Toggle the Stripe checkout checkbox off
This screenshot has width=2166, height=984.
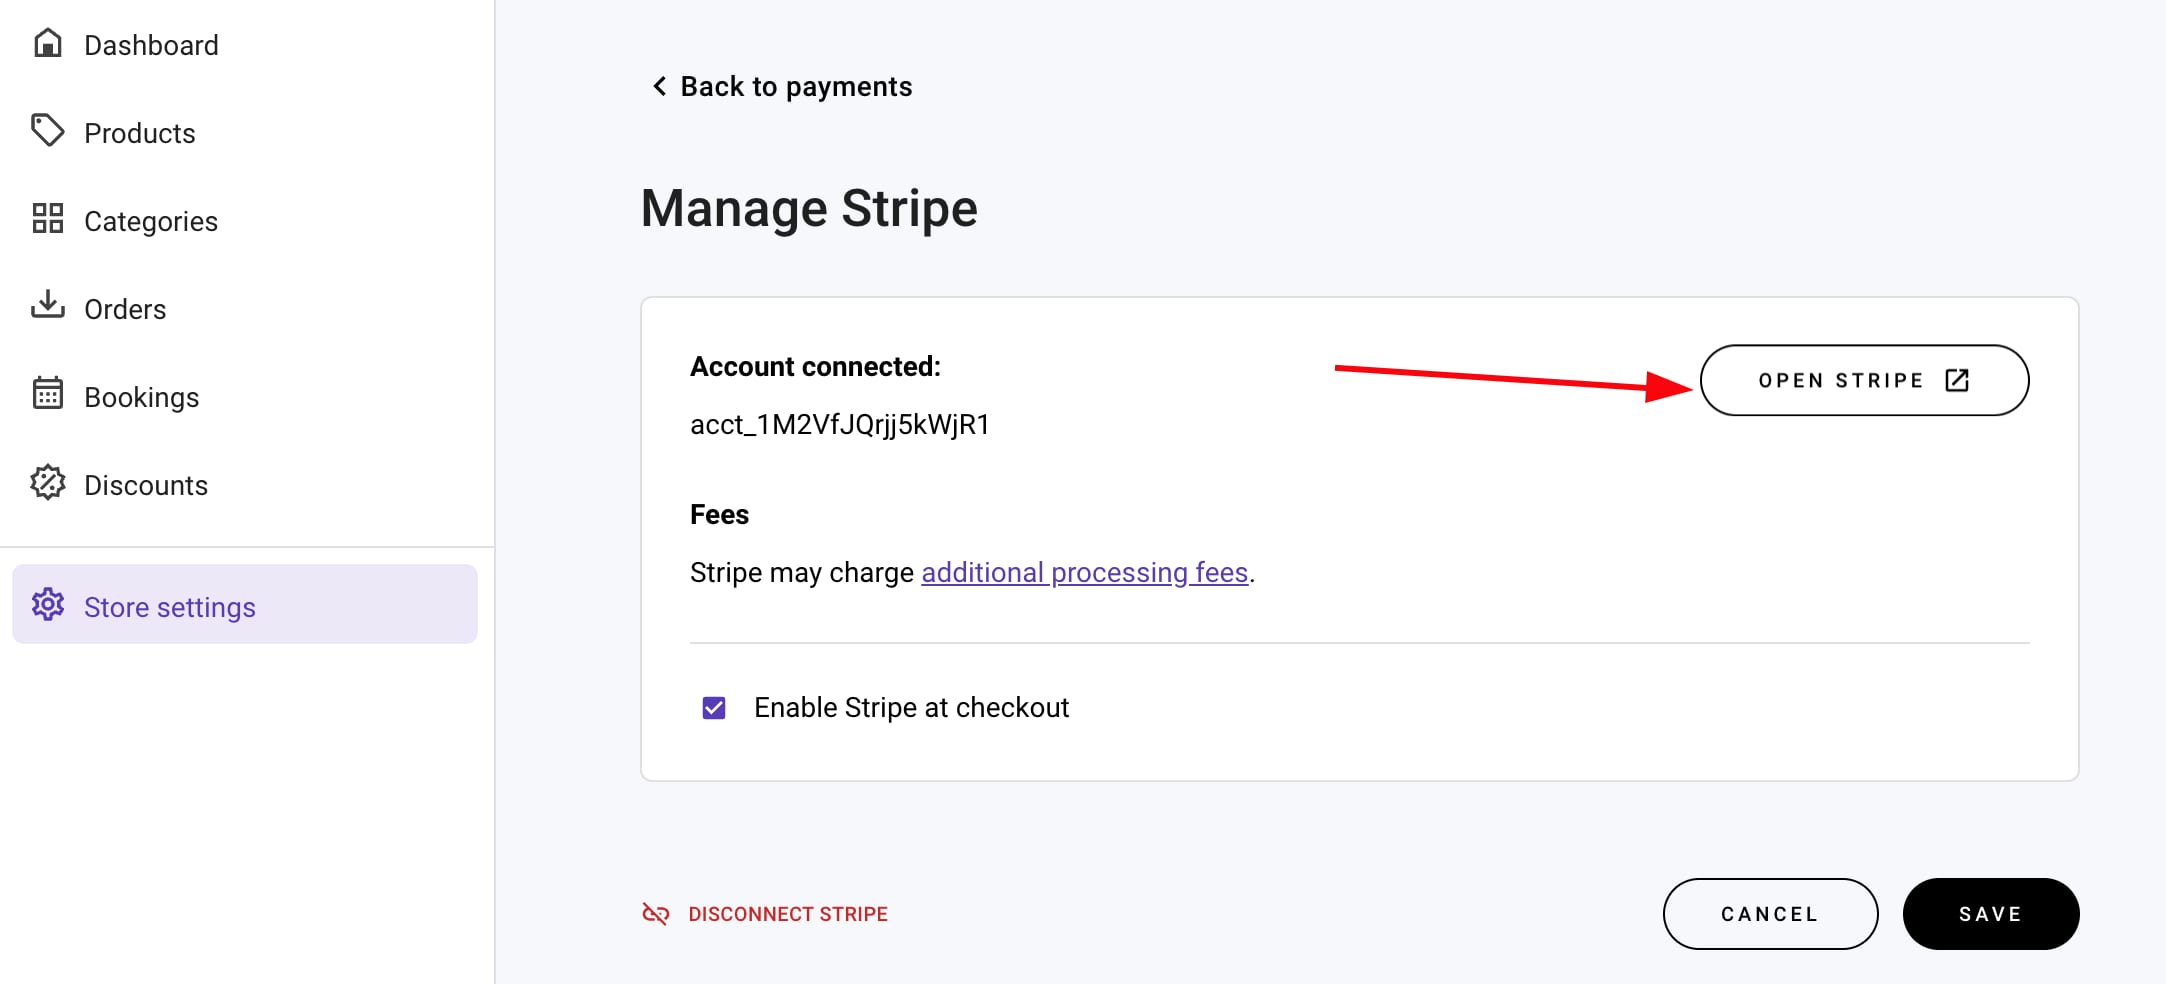[x=713, y=707]
